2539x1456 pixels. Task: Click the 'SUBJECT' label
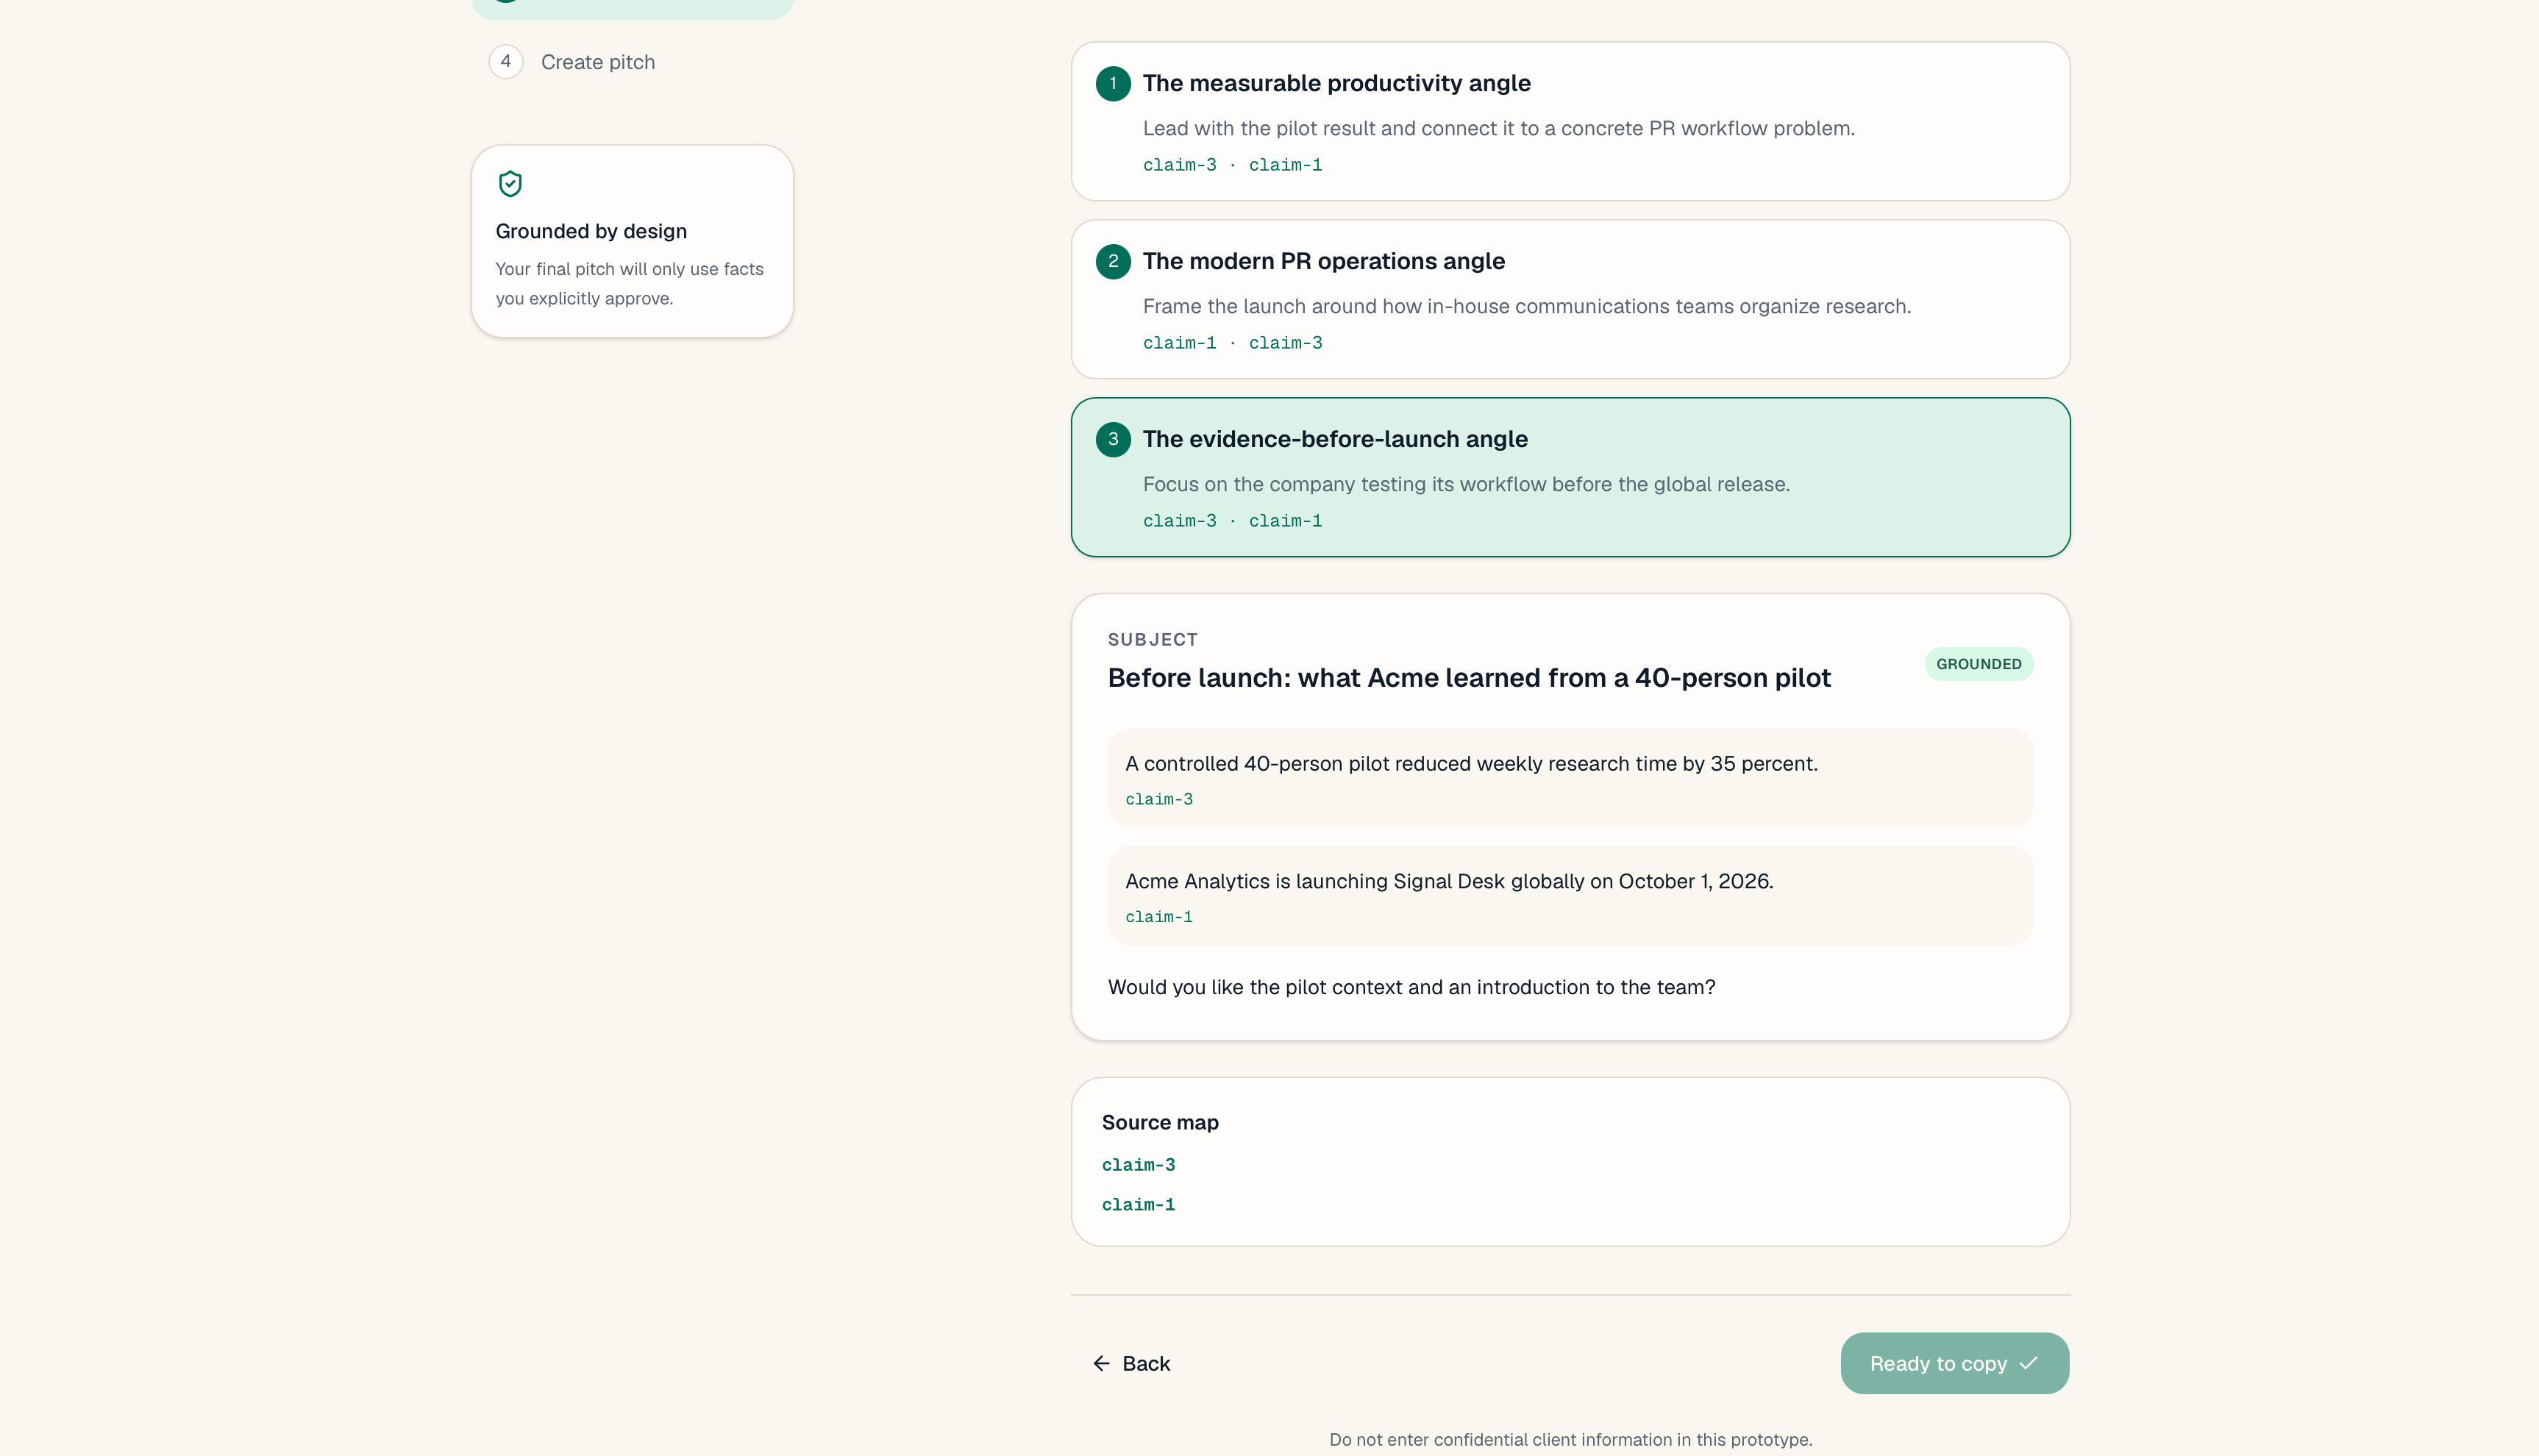1152,640
